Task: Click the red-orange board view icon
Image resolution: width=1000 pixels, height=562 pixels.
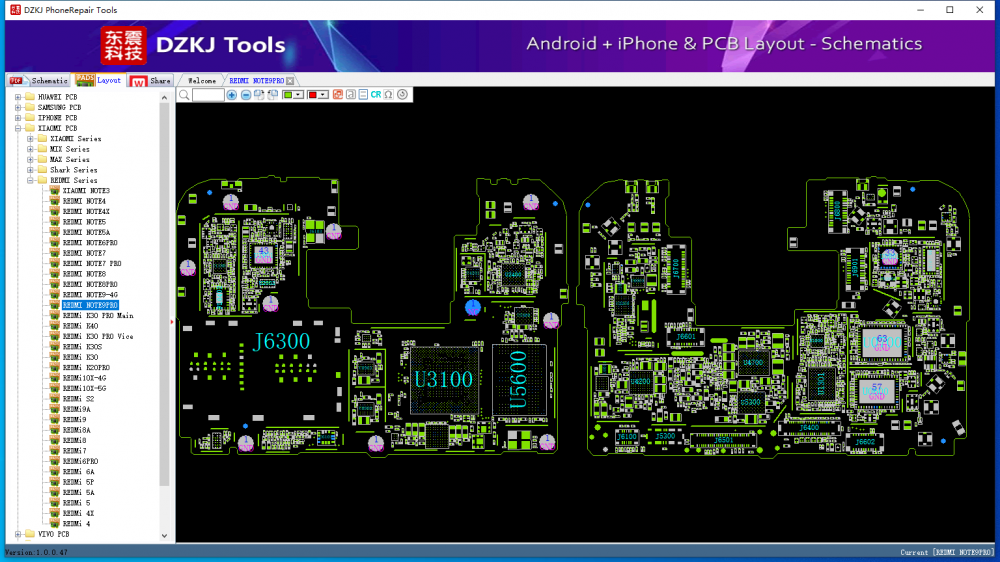Action: coord(337,95)
